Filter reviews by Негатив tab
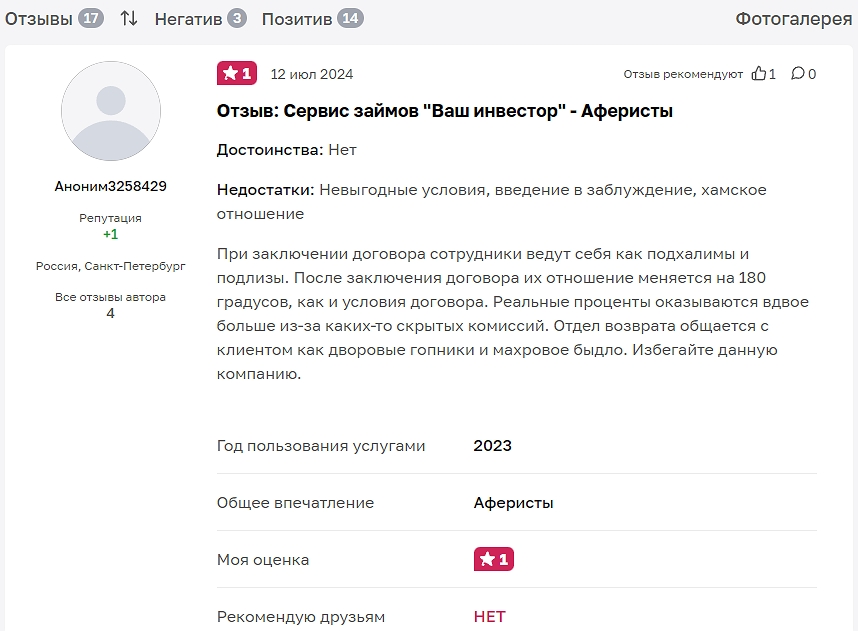The height and width of the screenshot is (631, 858). tap(188, 18)
